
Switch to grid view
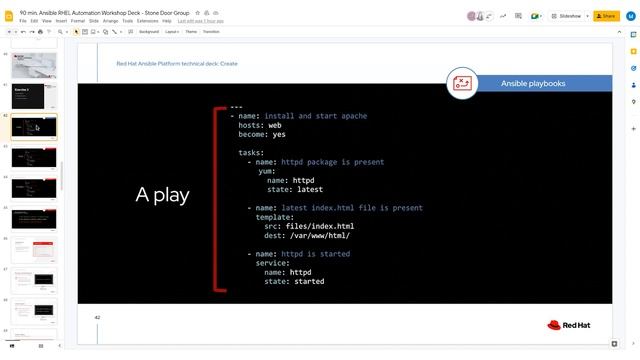[41, 346]
